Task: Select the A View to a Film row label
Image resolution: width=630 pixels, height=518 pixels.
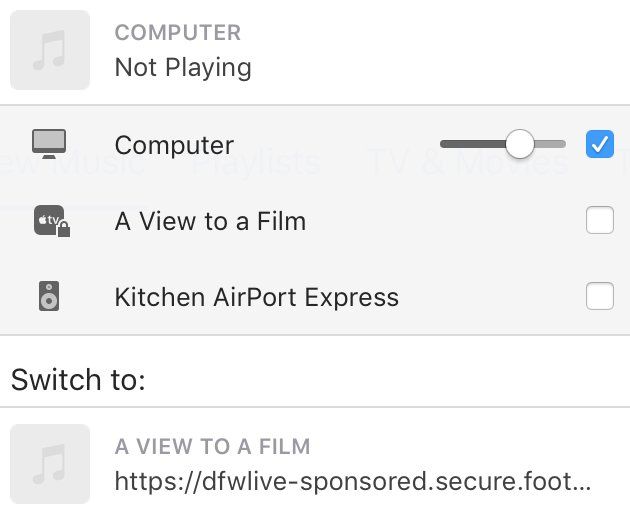Action: pyautogui.click(x=210, y=221)
